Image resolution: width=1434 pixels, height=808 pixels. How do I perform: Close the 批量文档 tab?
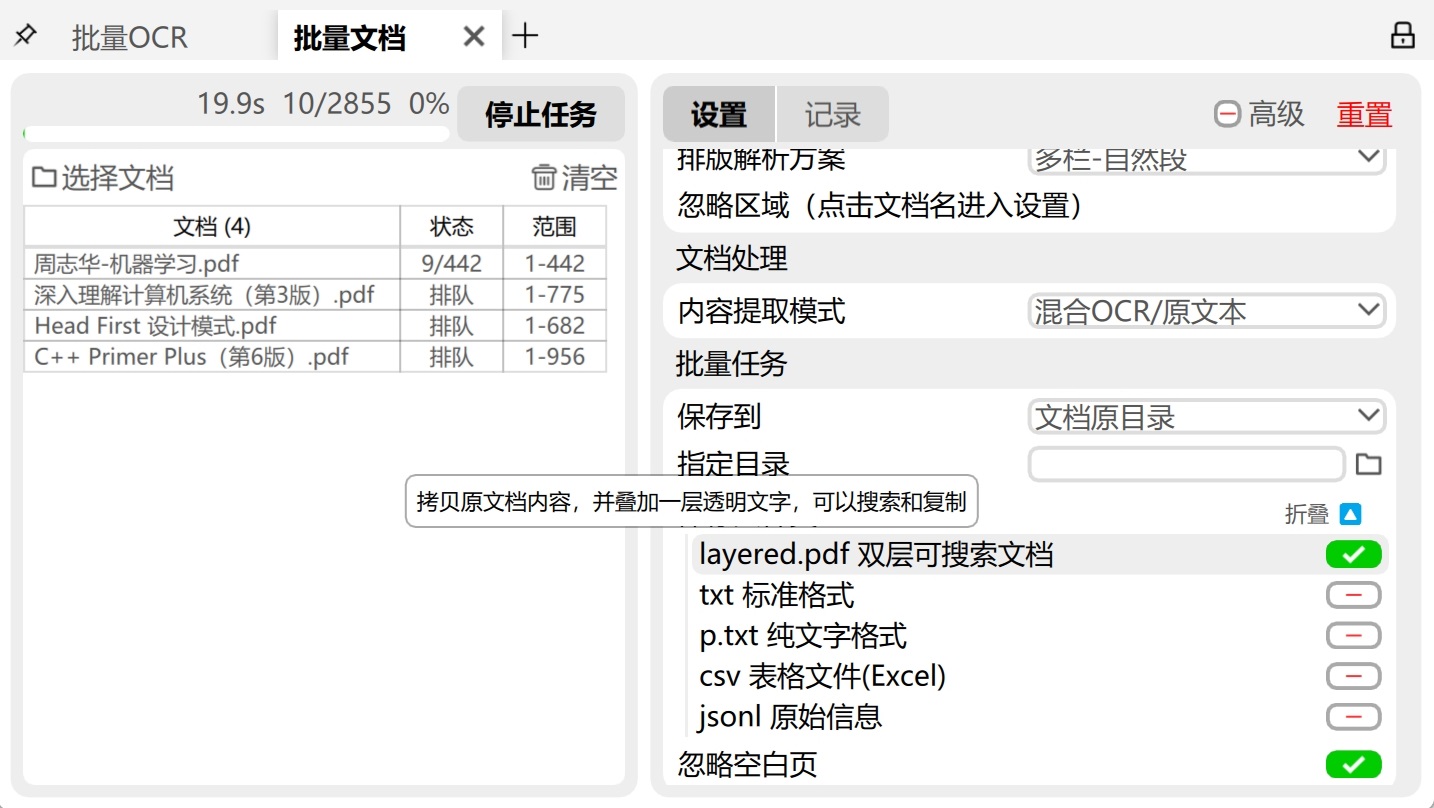click(474, 37)
